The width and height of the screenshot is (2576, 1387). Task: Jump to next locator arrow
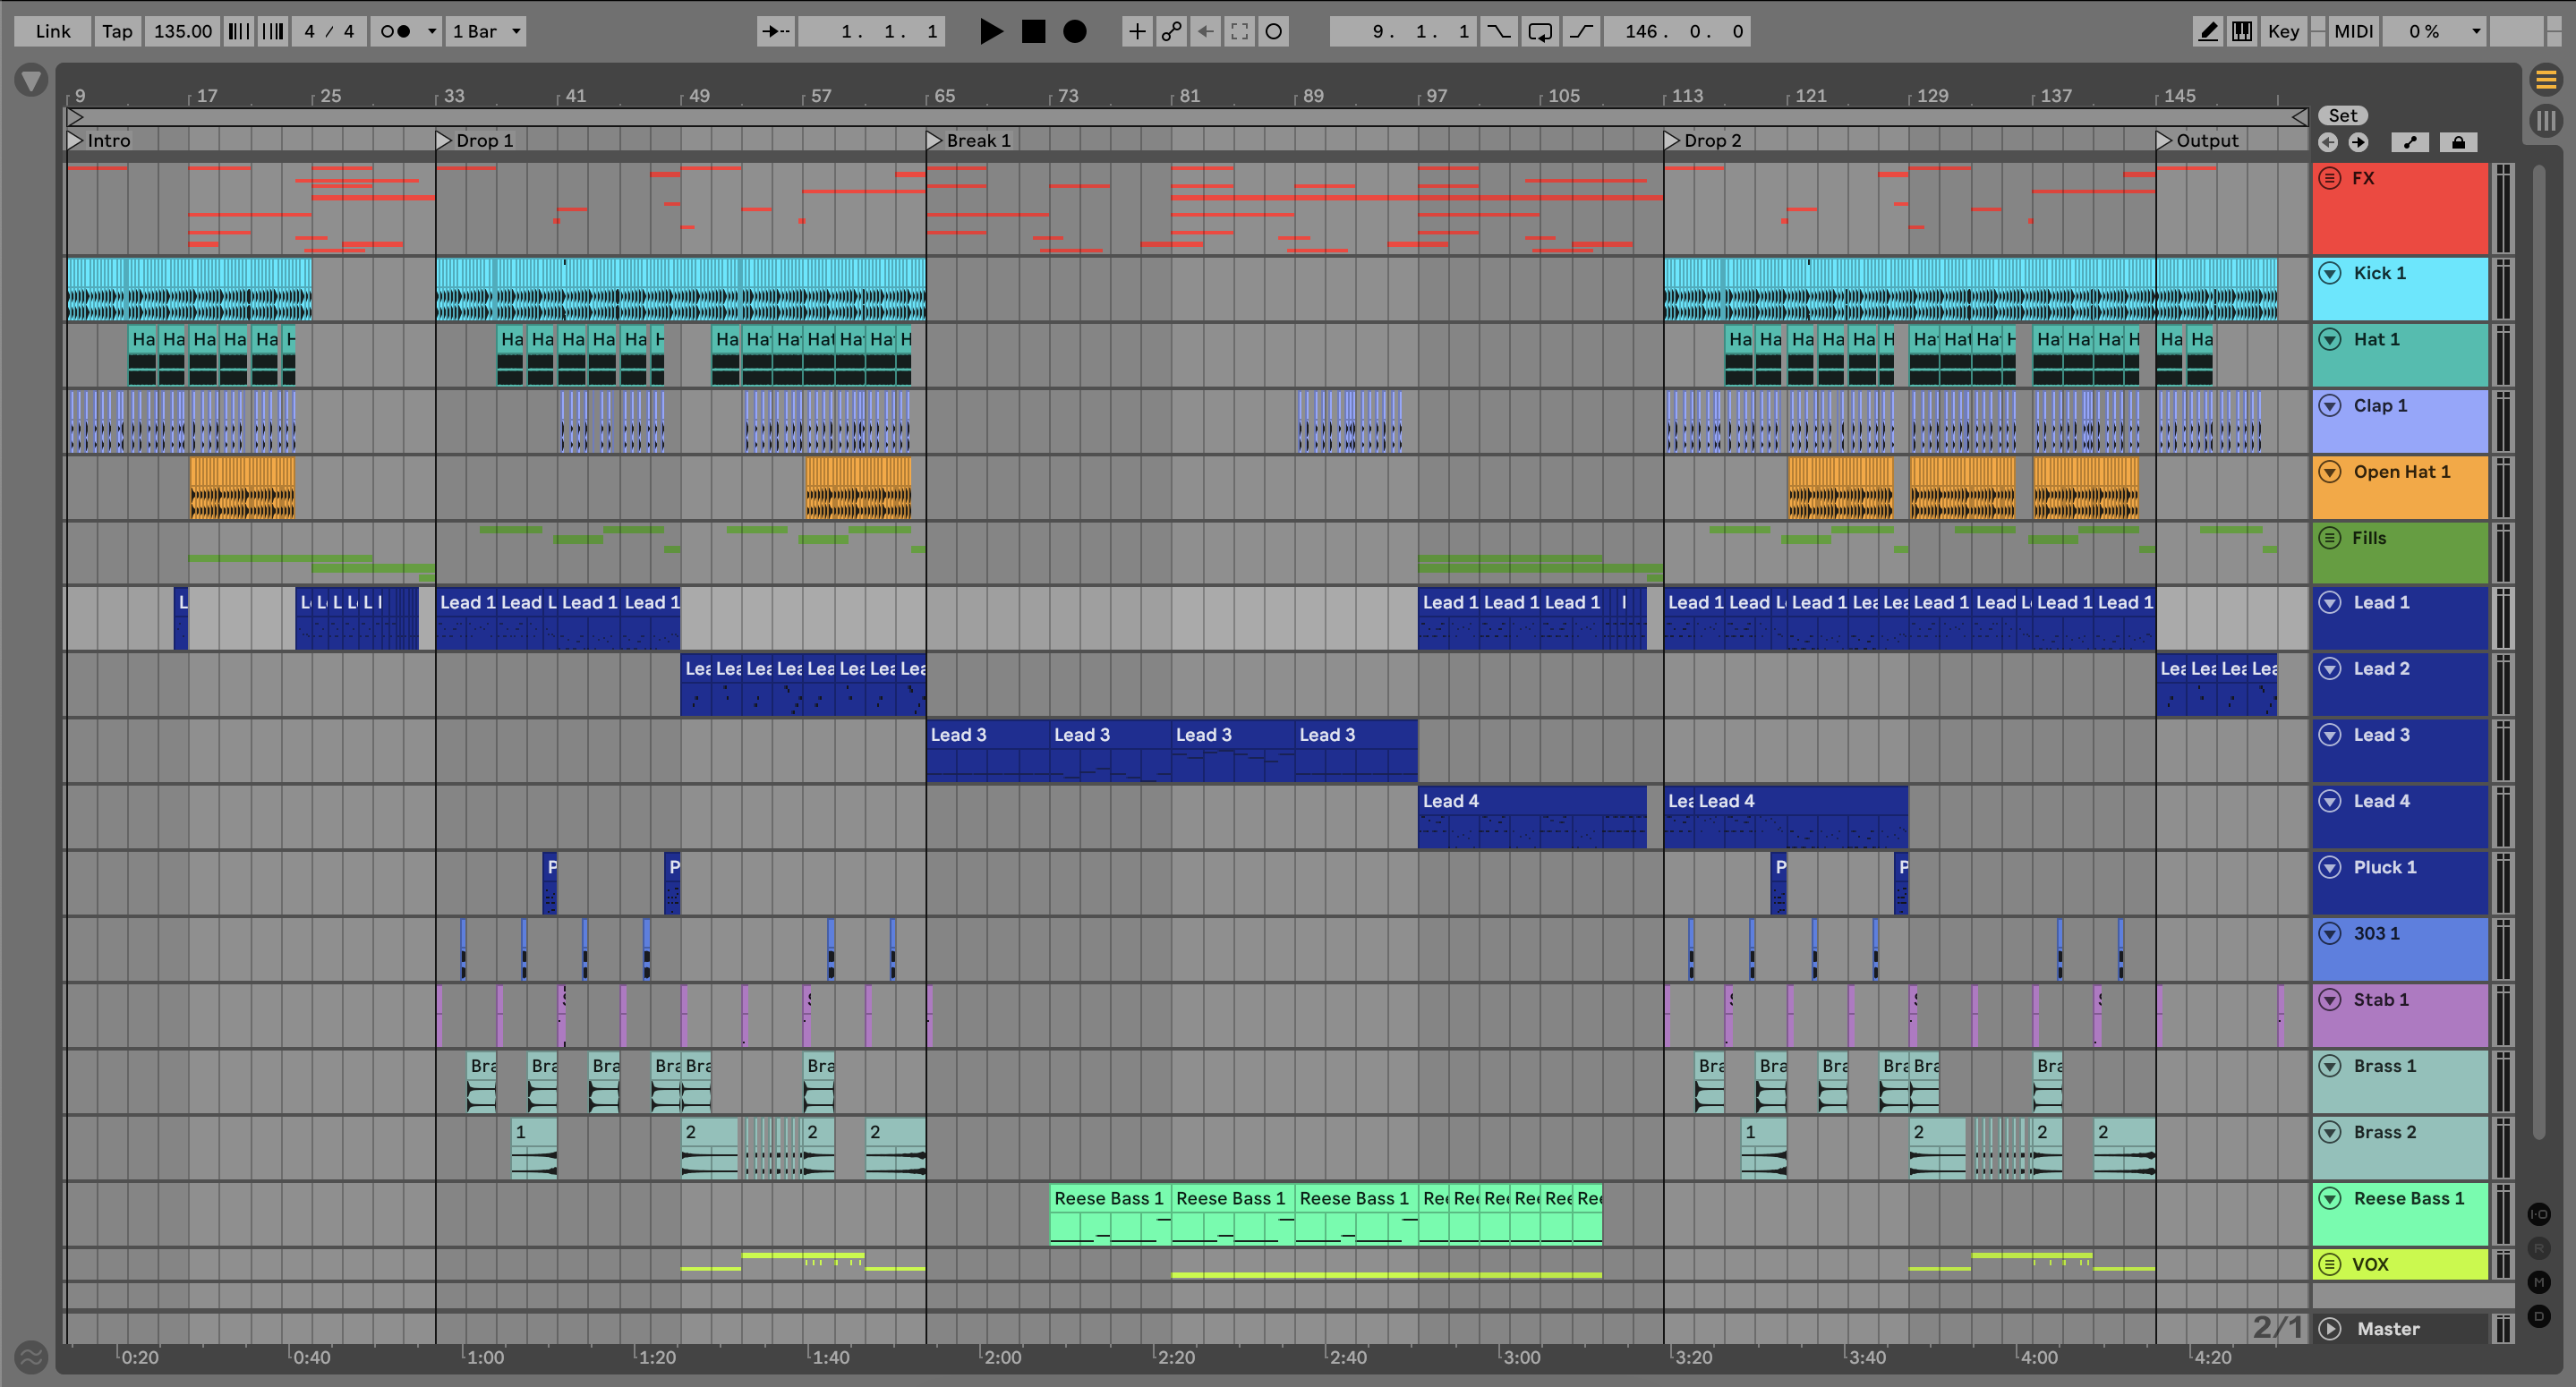[2358, 142]
